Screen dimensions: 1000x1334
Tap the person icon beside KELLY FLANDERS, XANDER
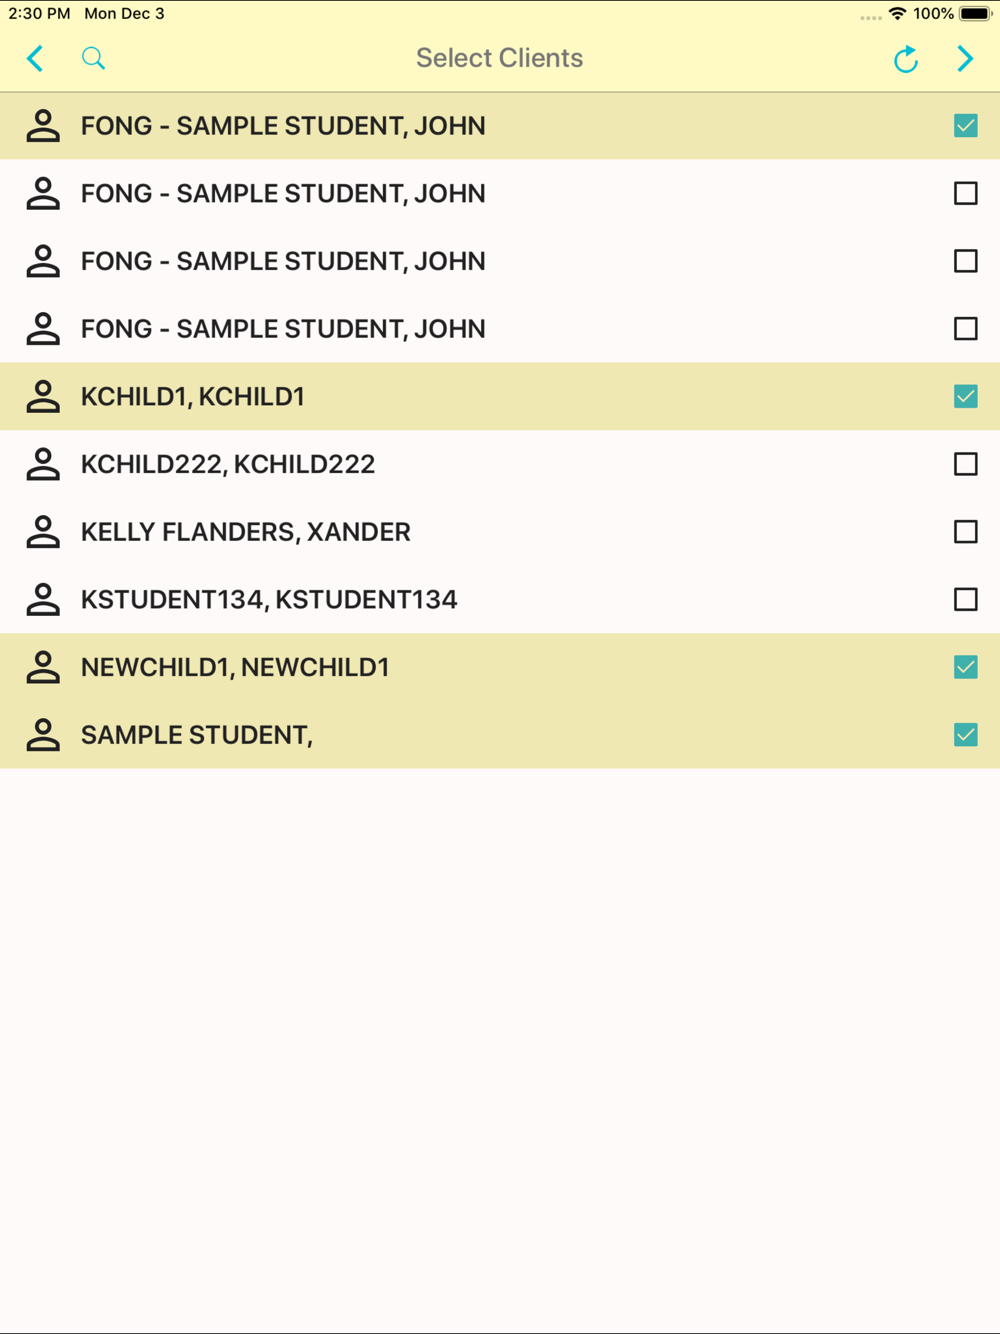(43, 532)
